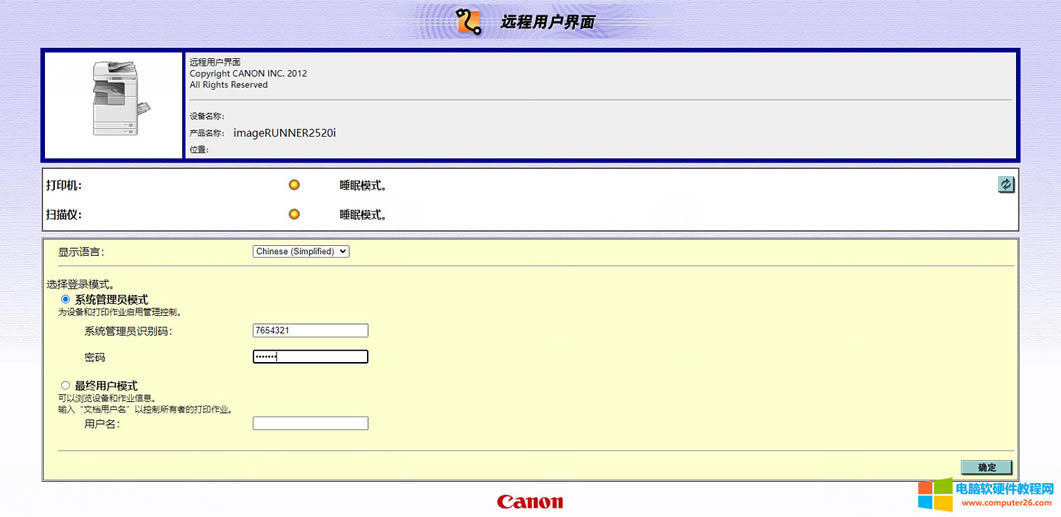Click the Copyright CANON INC. 2012 text
This screenshot has height=517, width=1061.
(x=248, y=73)
